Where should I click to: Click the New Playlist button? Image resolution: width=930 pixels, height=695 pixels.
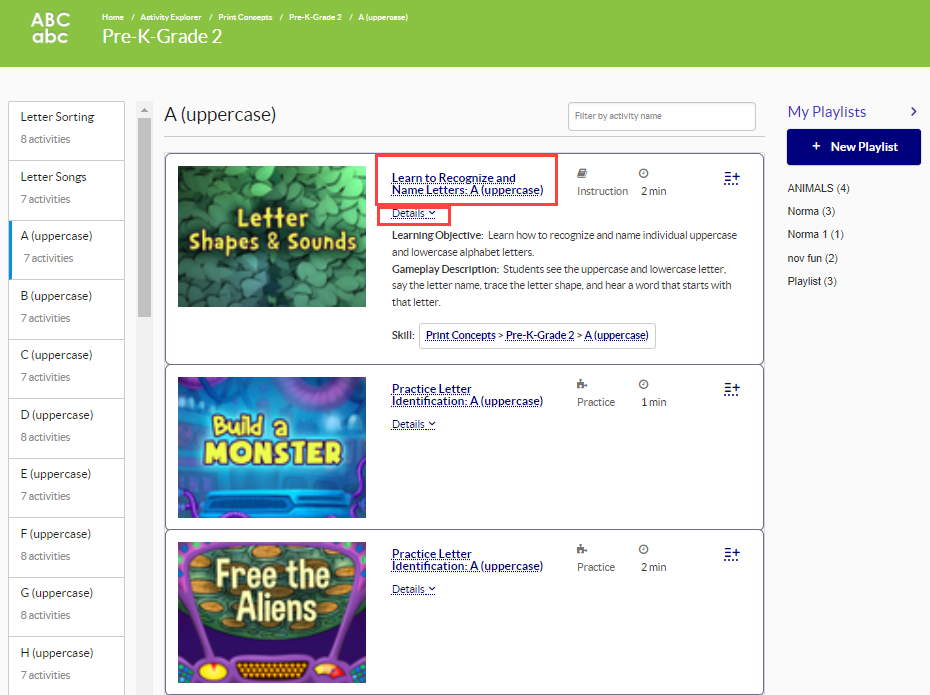click(853, 147)
